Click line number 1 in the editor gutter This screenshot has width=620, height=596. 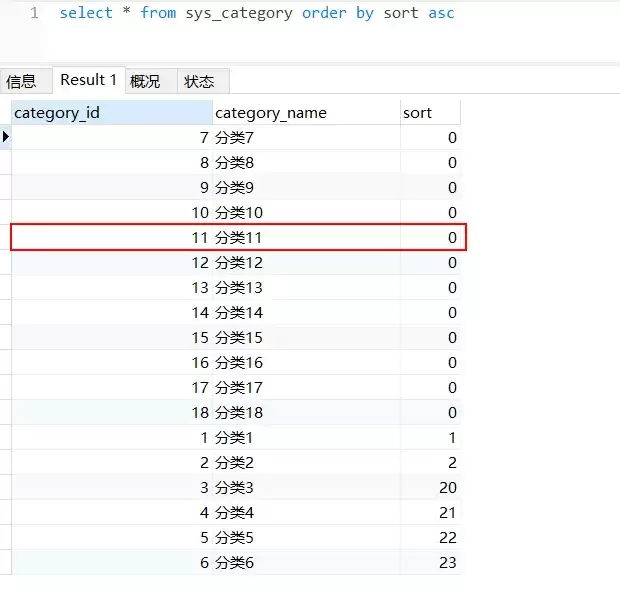tap(34, 13)
